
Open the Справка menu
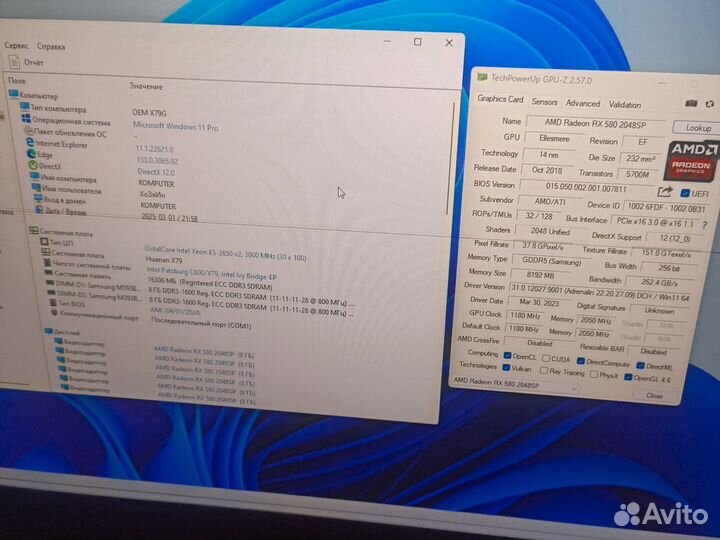pyautogui.click(x=51, y=46)
